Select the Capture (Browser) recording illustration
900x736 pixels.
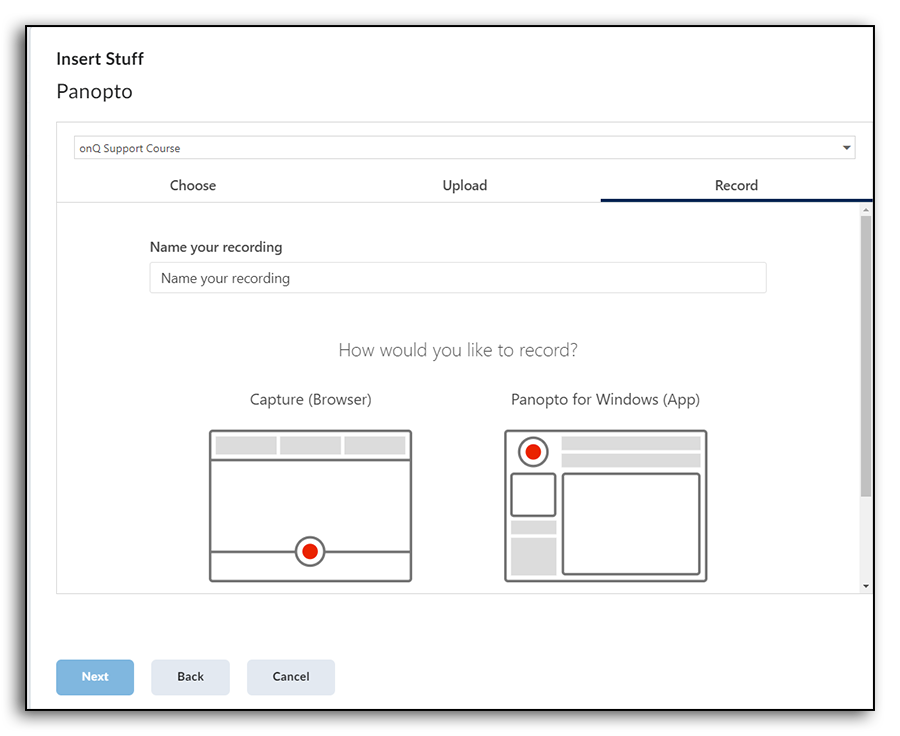310,506
